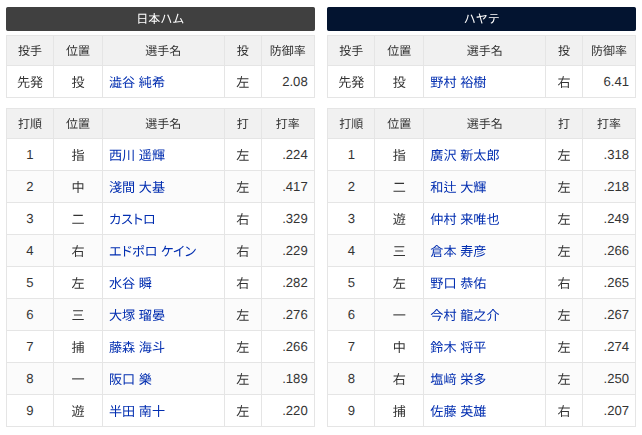Select 鈴木 将平 center fielder link

click(458, 347)
